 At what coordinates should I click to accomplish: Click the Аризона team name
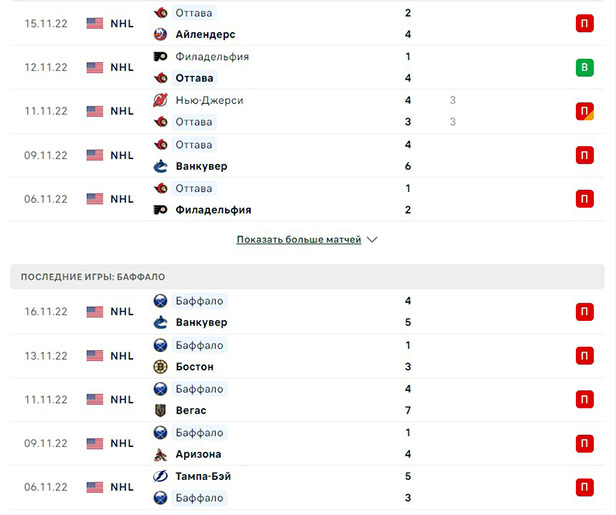[x=198, y=454]
